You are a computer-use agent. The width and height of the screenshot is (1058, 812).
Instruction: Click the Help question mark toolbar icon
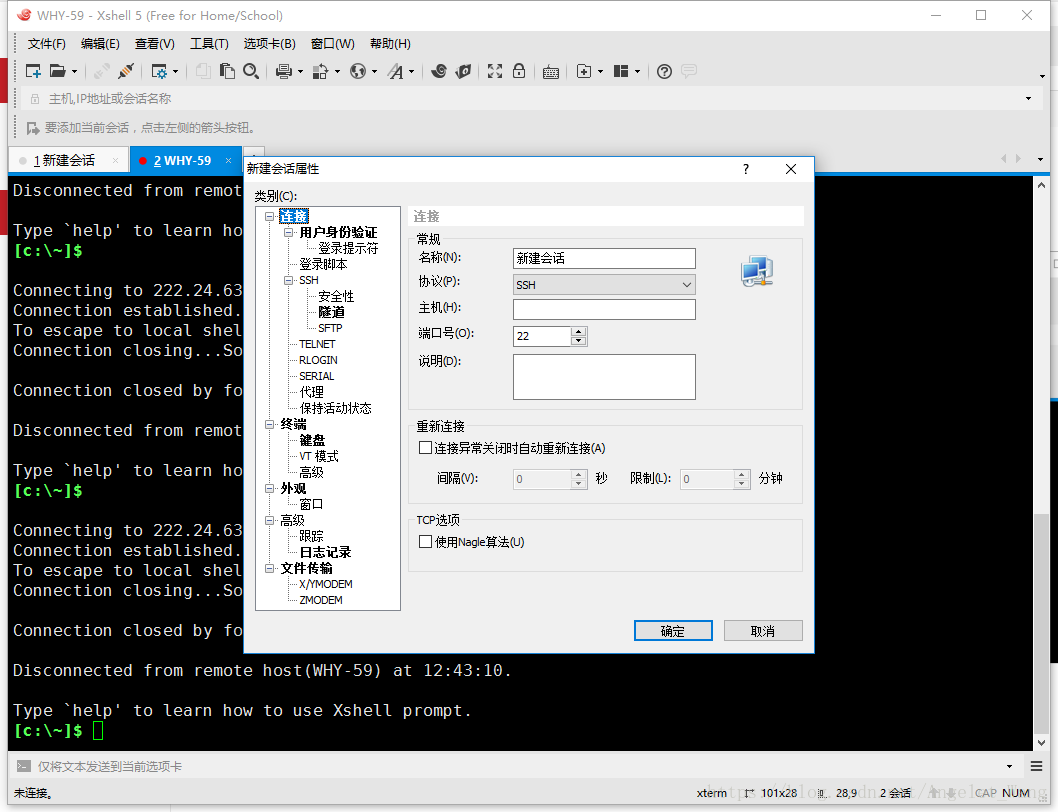click(665, 71)
